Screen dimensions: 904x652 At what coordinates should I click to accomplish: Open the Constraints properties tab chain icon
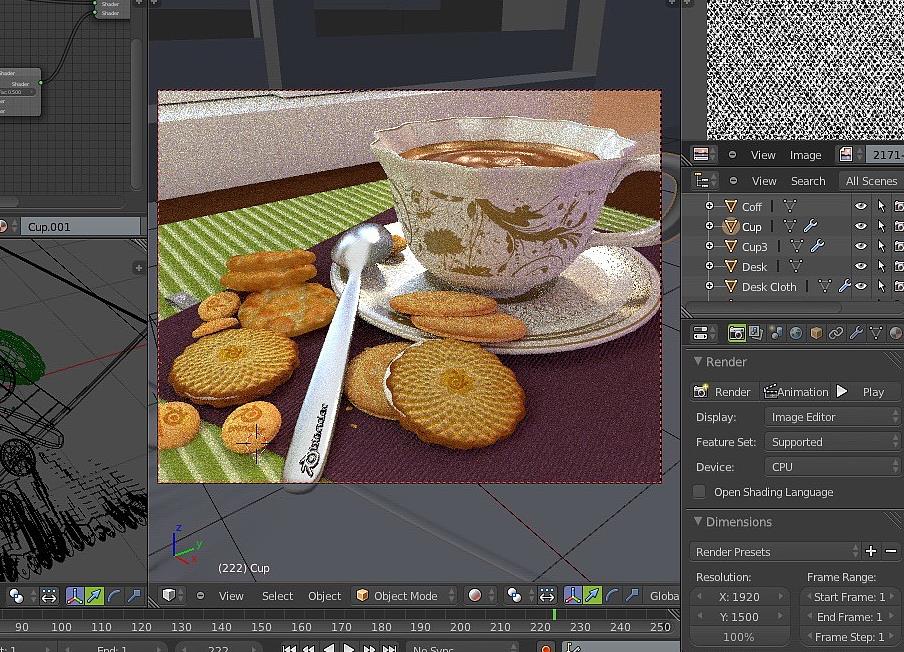tap(836, 333)
